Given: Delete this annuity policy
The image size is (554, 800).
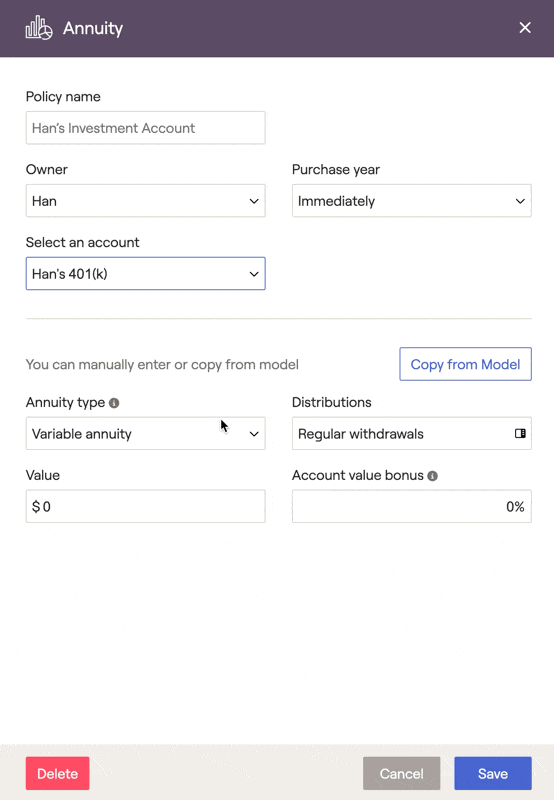Looking at the screenshot, I should [58, 773].
